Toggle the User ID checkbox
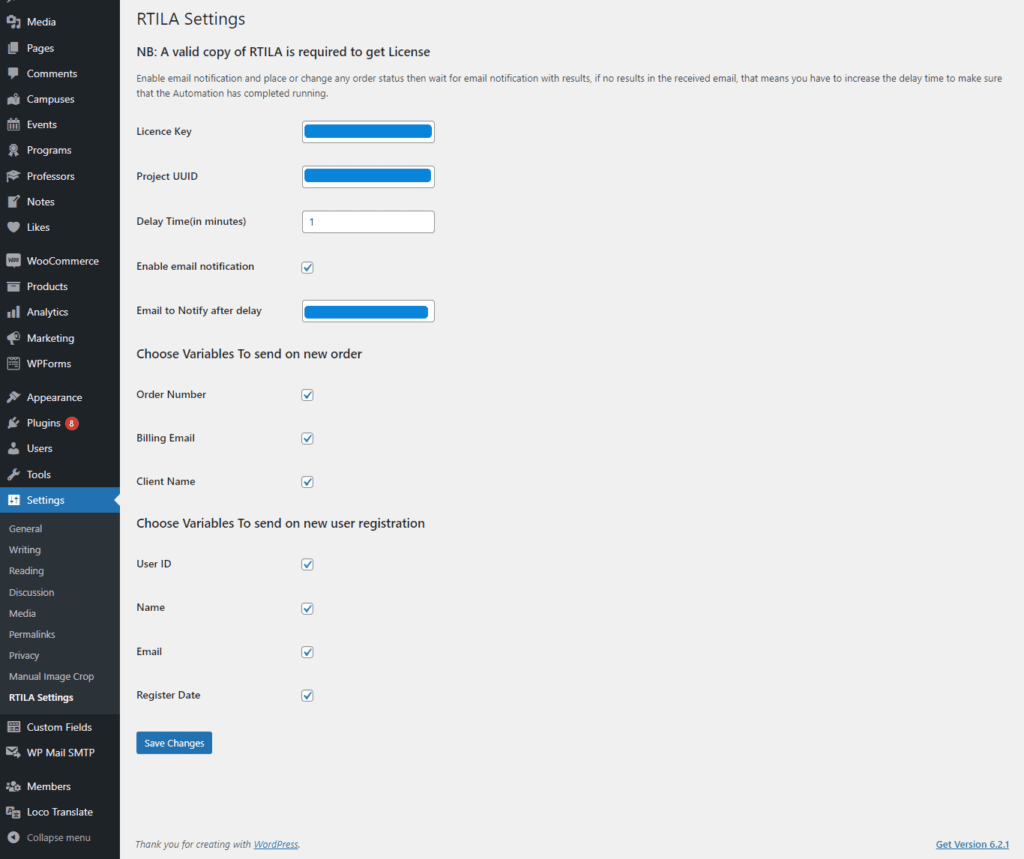This screenshot has height=859, width=1024. pos(307,564)
